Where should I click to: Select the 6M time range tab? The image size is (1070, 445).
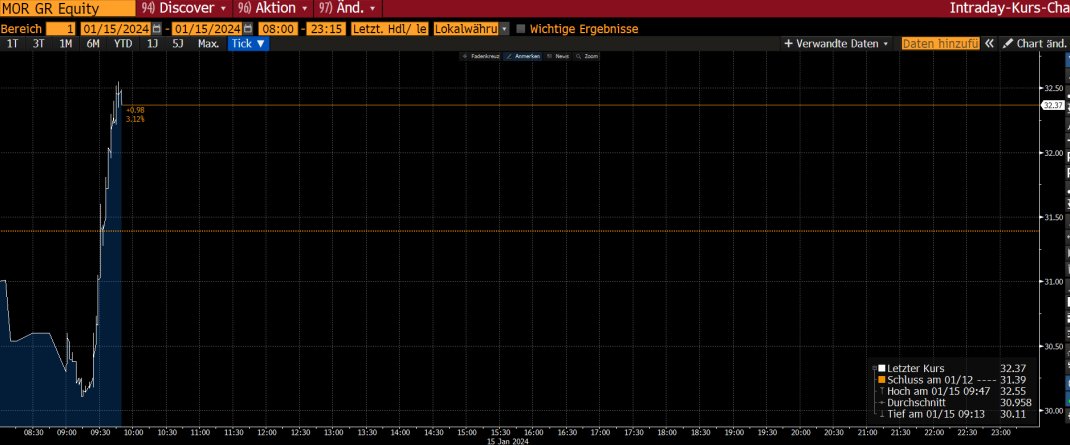coord(93,44)
